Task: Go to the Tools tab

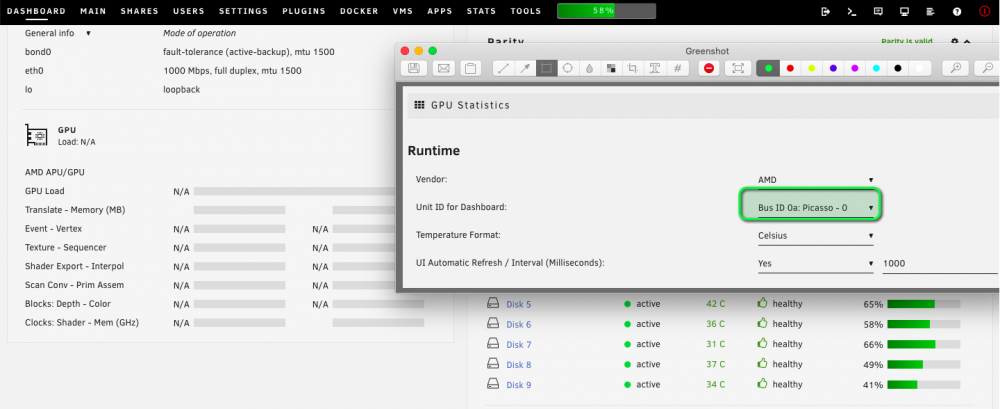Action: [526, 11]
